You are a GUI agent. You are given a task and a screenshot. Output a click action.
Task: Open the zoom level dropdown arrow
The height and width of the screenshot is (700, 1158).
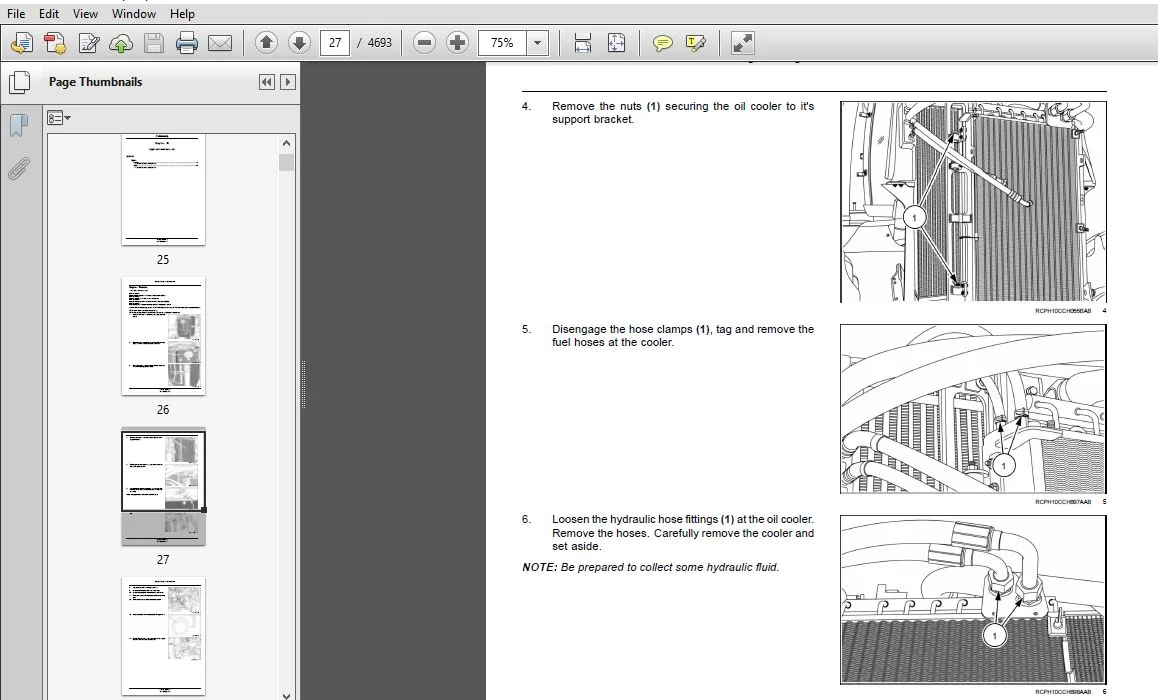pyautogui.click(x=538, y=43)
